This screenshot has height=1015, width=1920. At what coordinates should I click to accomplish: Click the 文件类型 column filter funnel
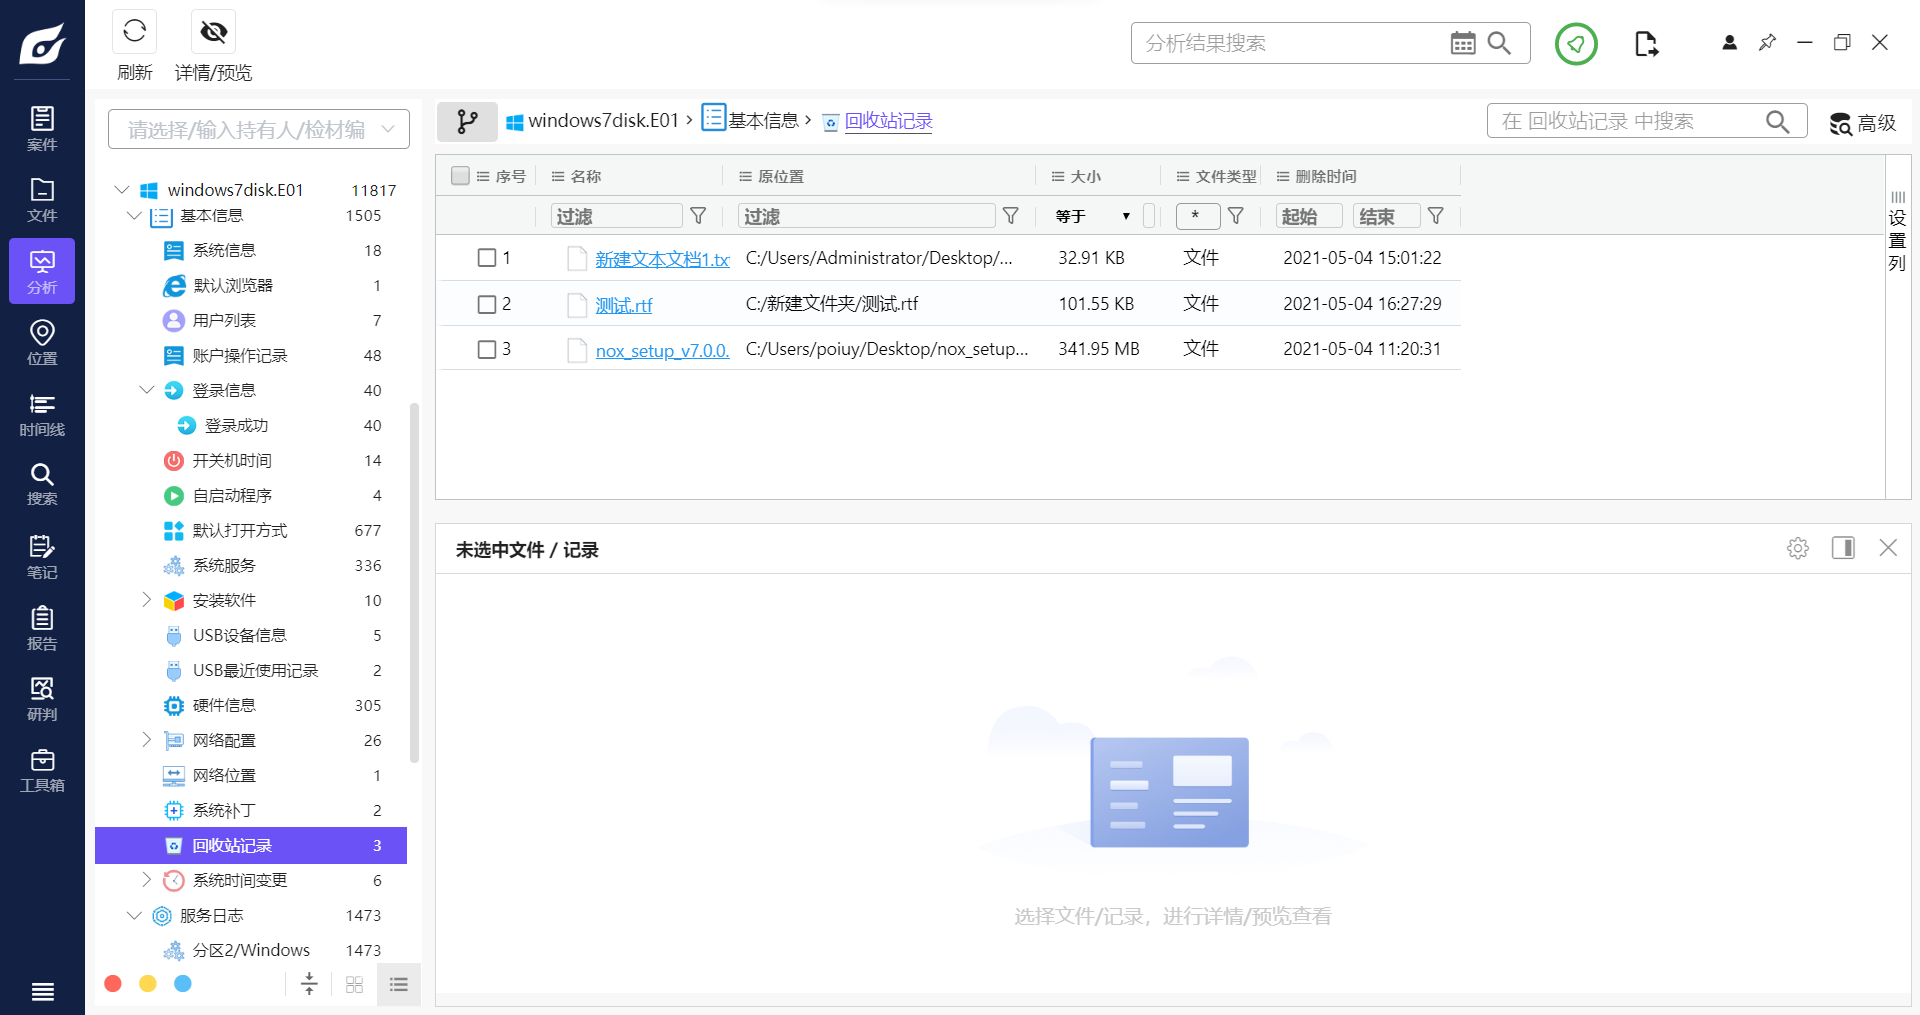(x=1236, y=216)
